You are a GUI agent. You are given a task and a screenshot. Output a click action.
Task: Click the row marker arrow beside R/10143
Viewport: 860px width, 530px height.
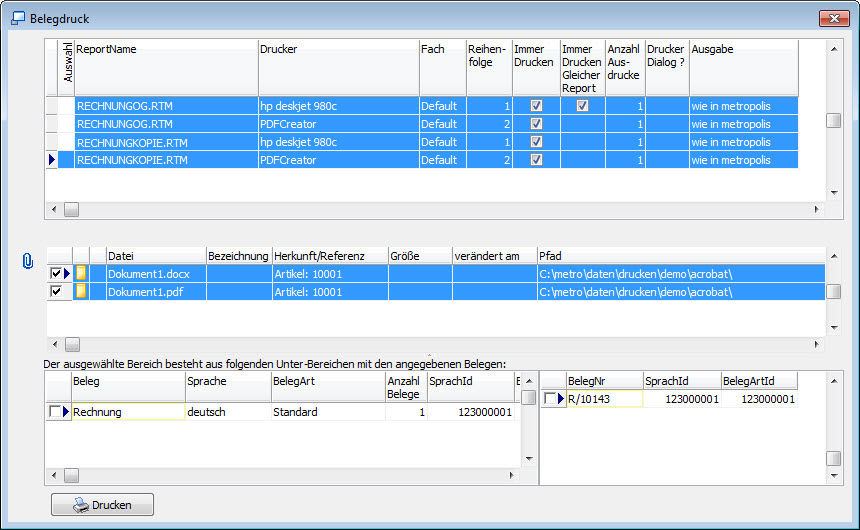[x=561, y=399]
